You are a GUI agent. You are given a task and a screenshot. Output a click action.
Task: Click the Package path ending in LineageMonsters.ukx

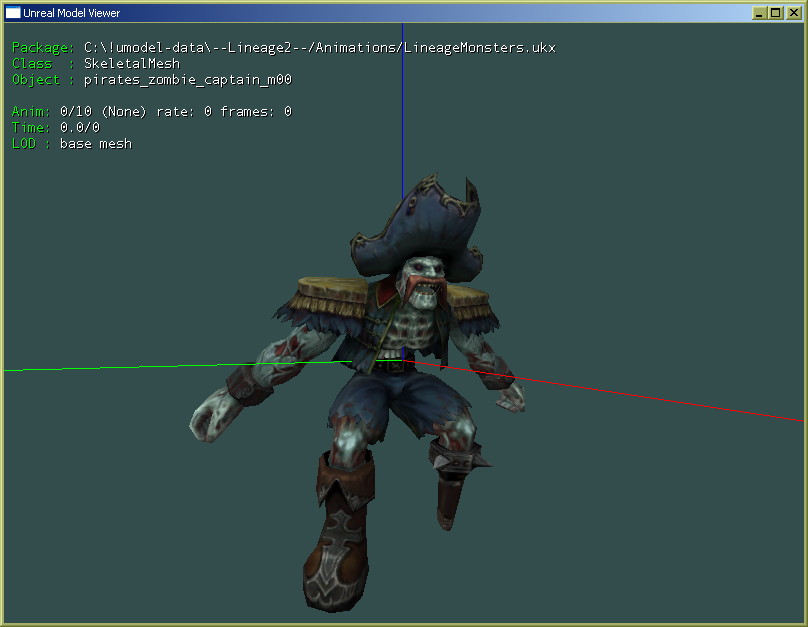(x=319, y=48)
